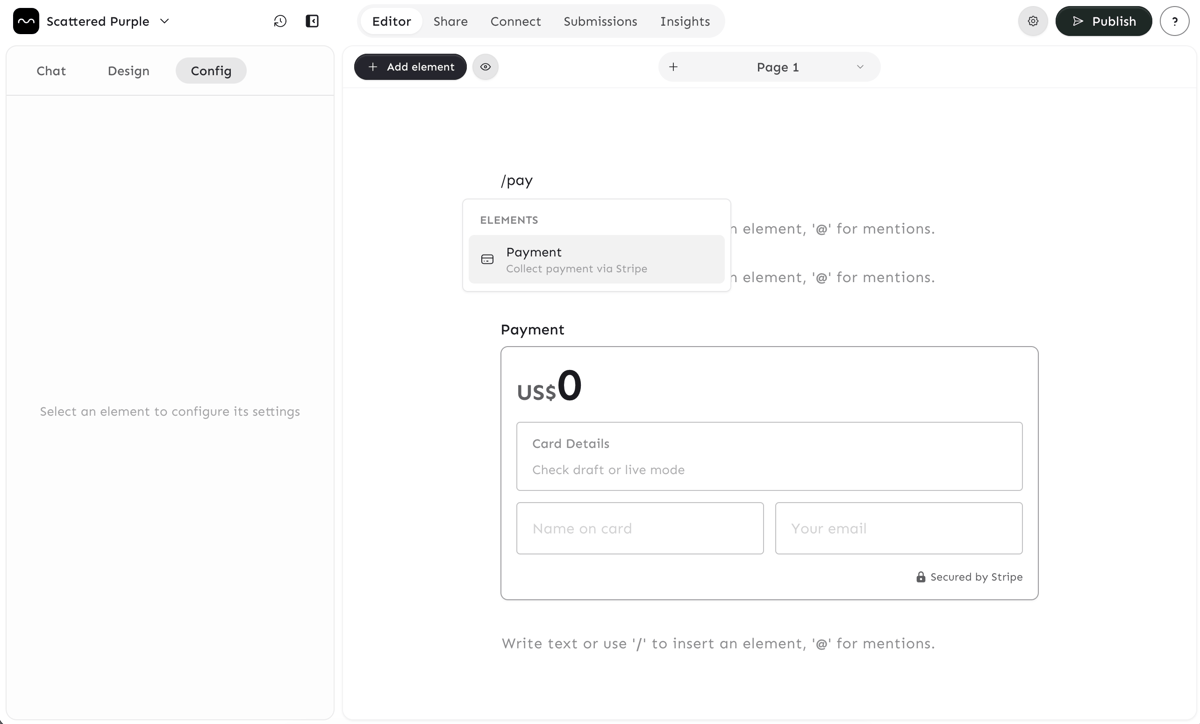Open the Chat tab in sidebar

pyautogui.click(x=51, y=71)
